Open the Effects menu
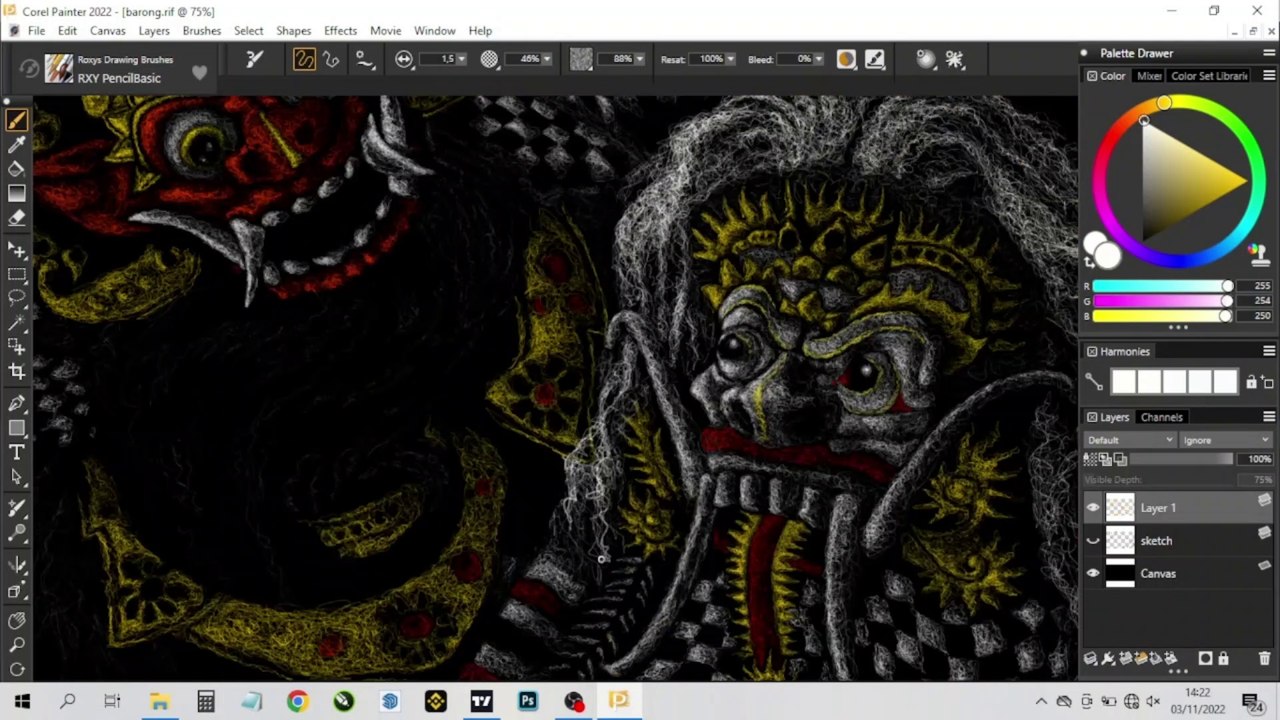1280x720 pixels. (x=340, y=31)
